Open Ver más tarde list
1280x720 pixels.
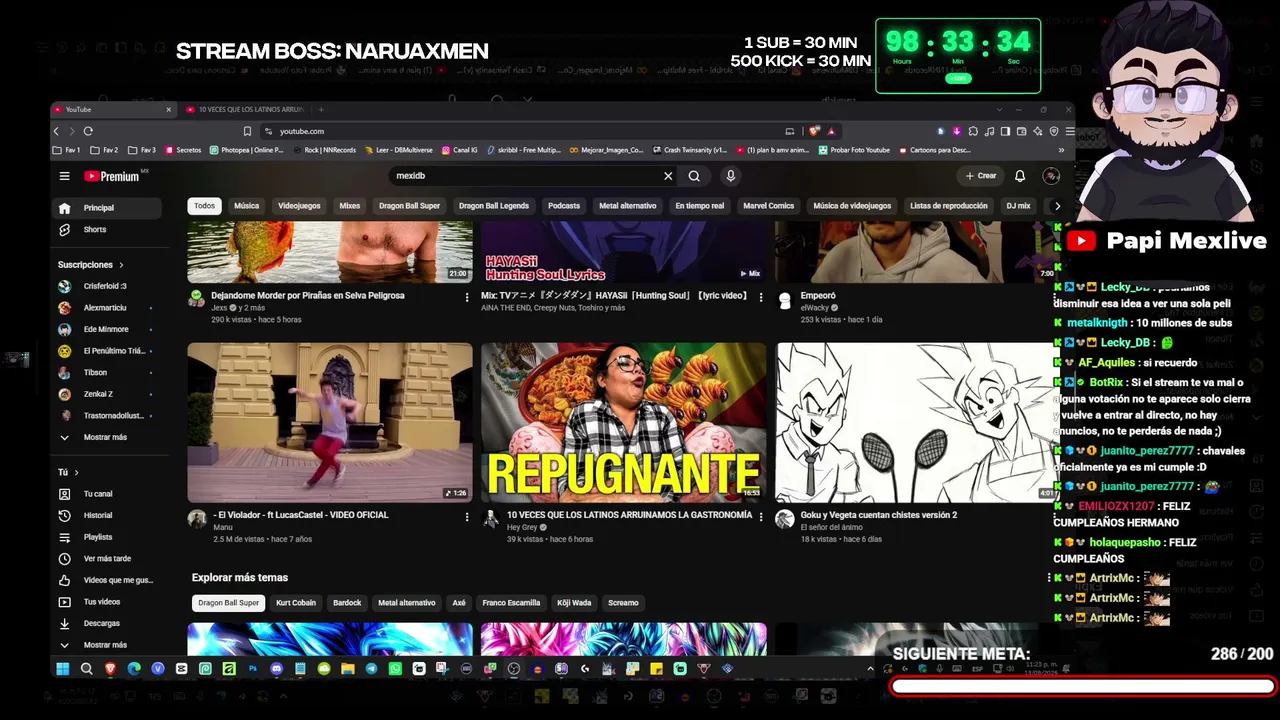coord(107,558)
